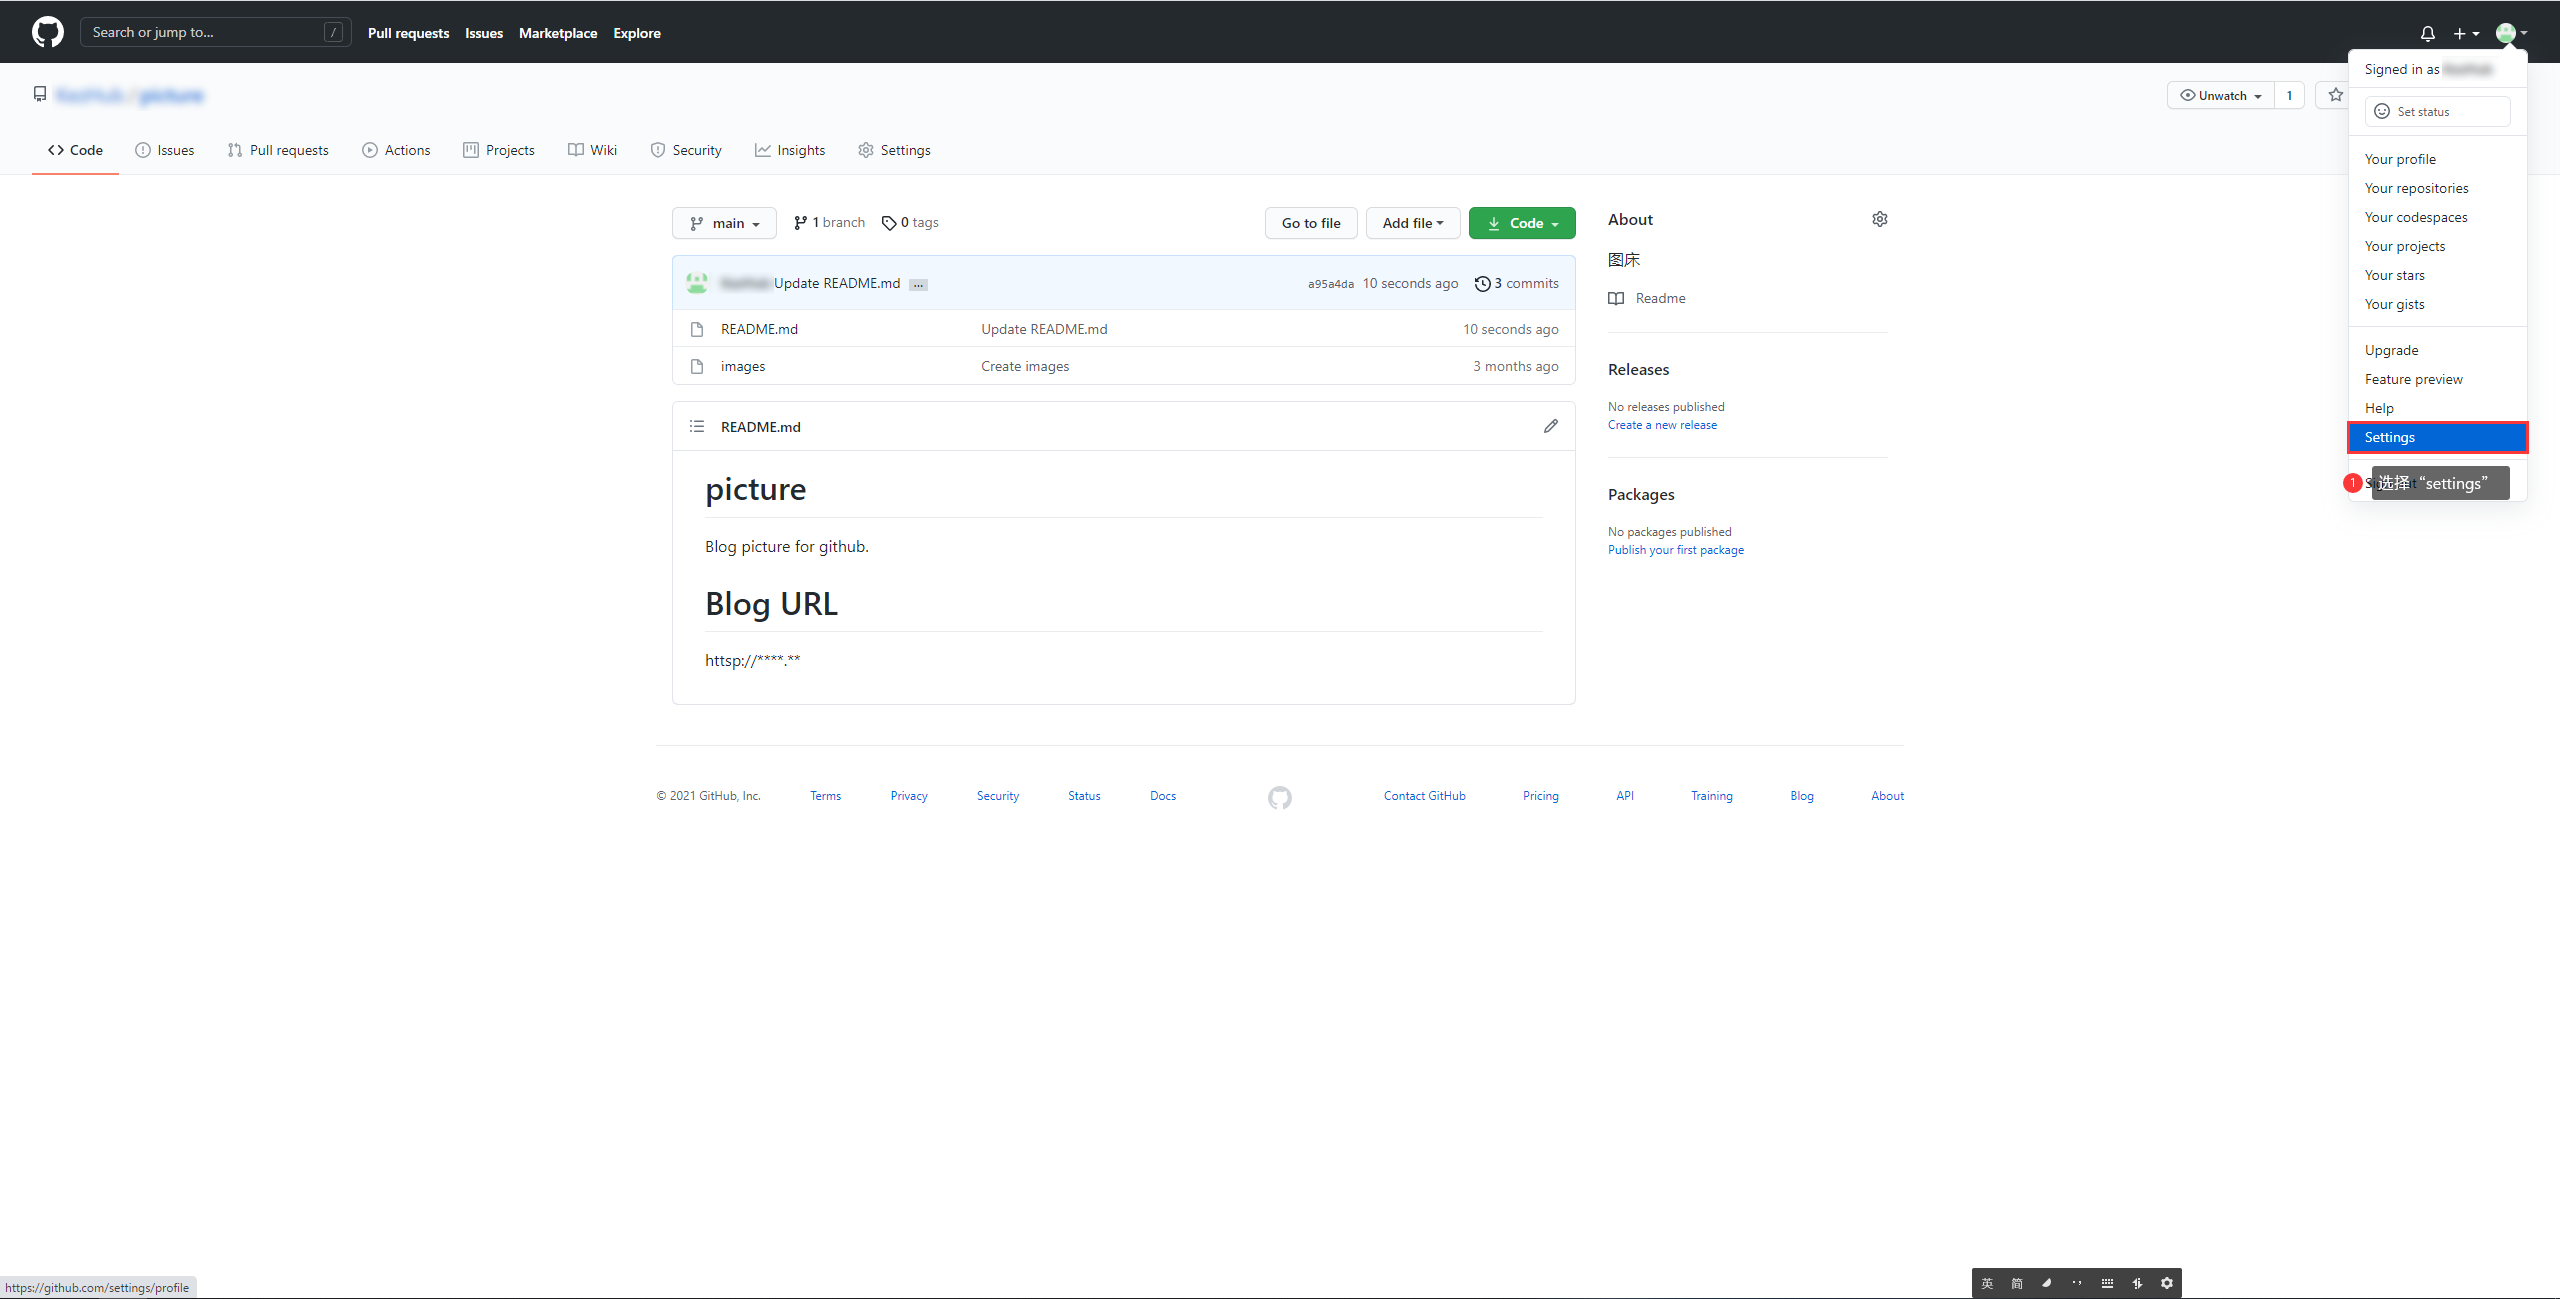
Task: View the 3 commits history
Action: (1516, 283)
